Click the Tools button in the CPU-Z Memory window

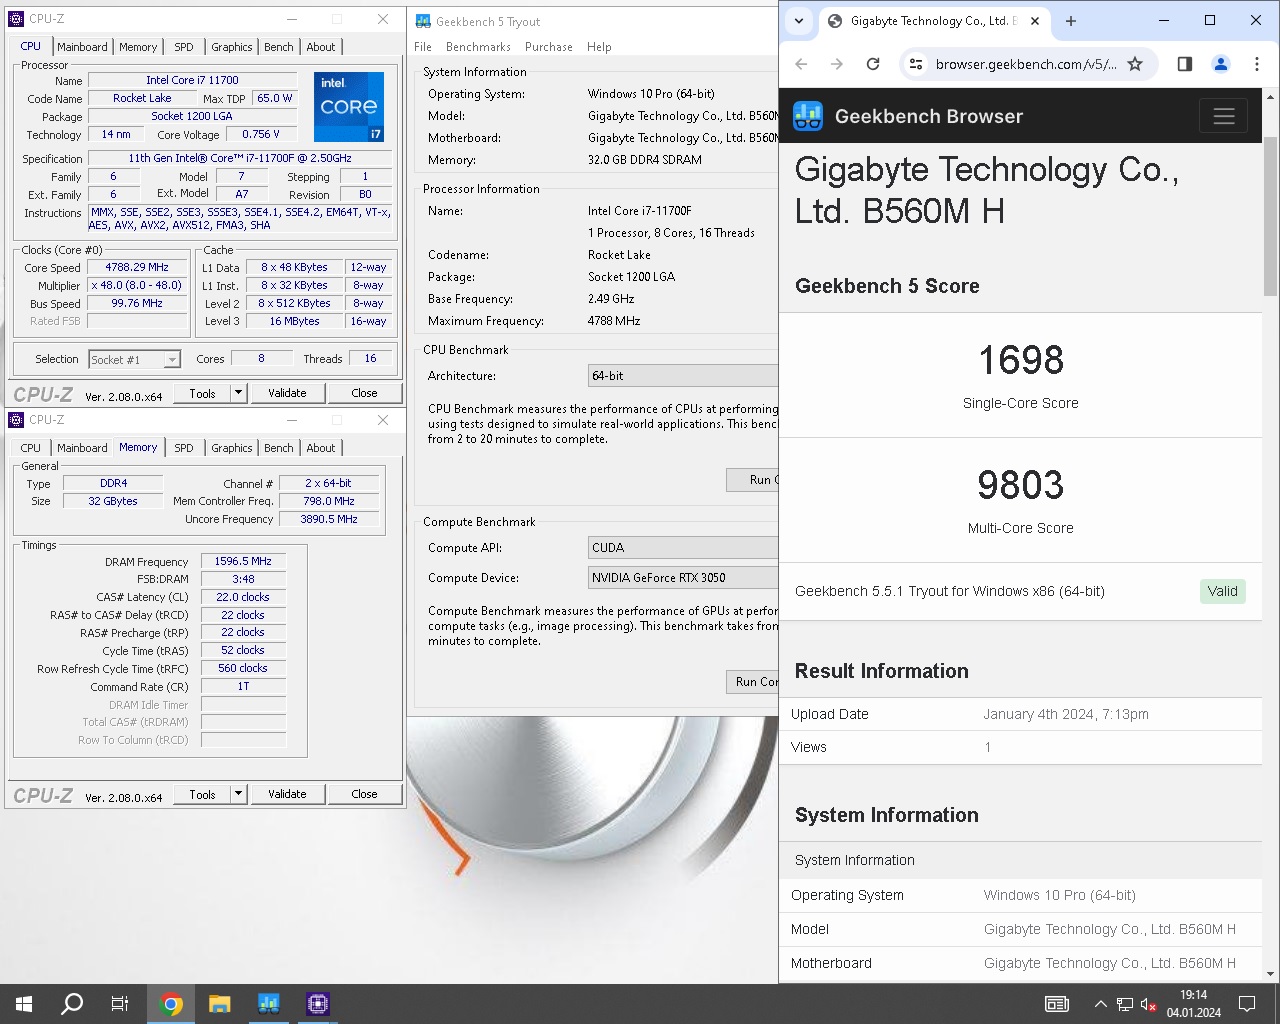point(203,794)
